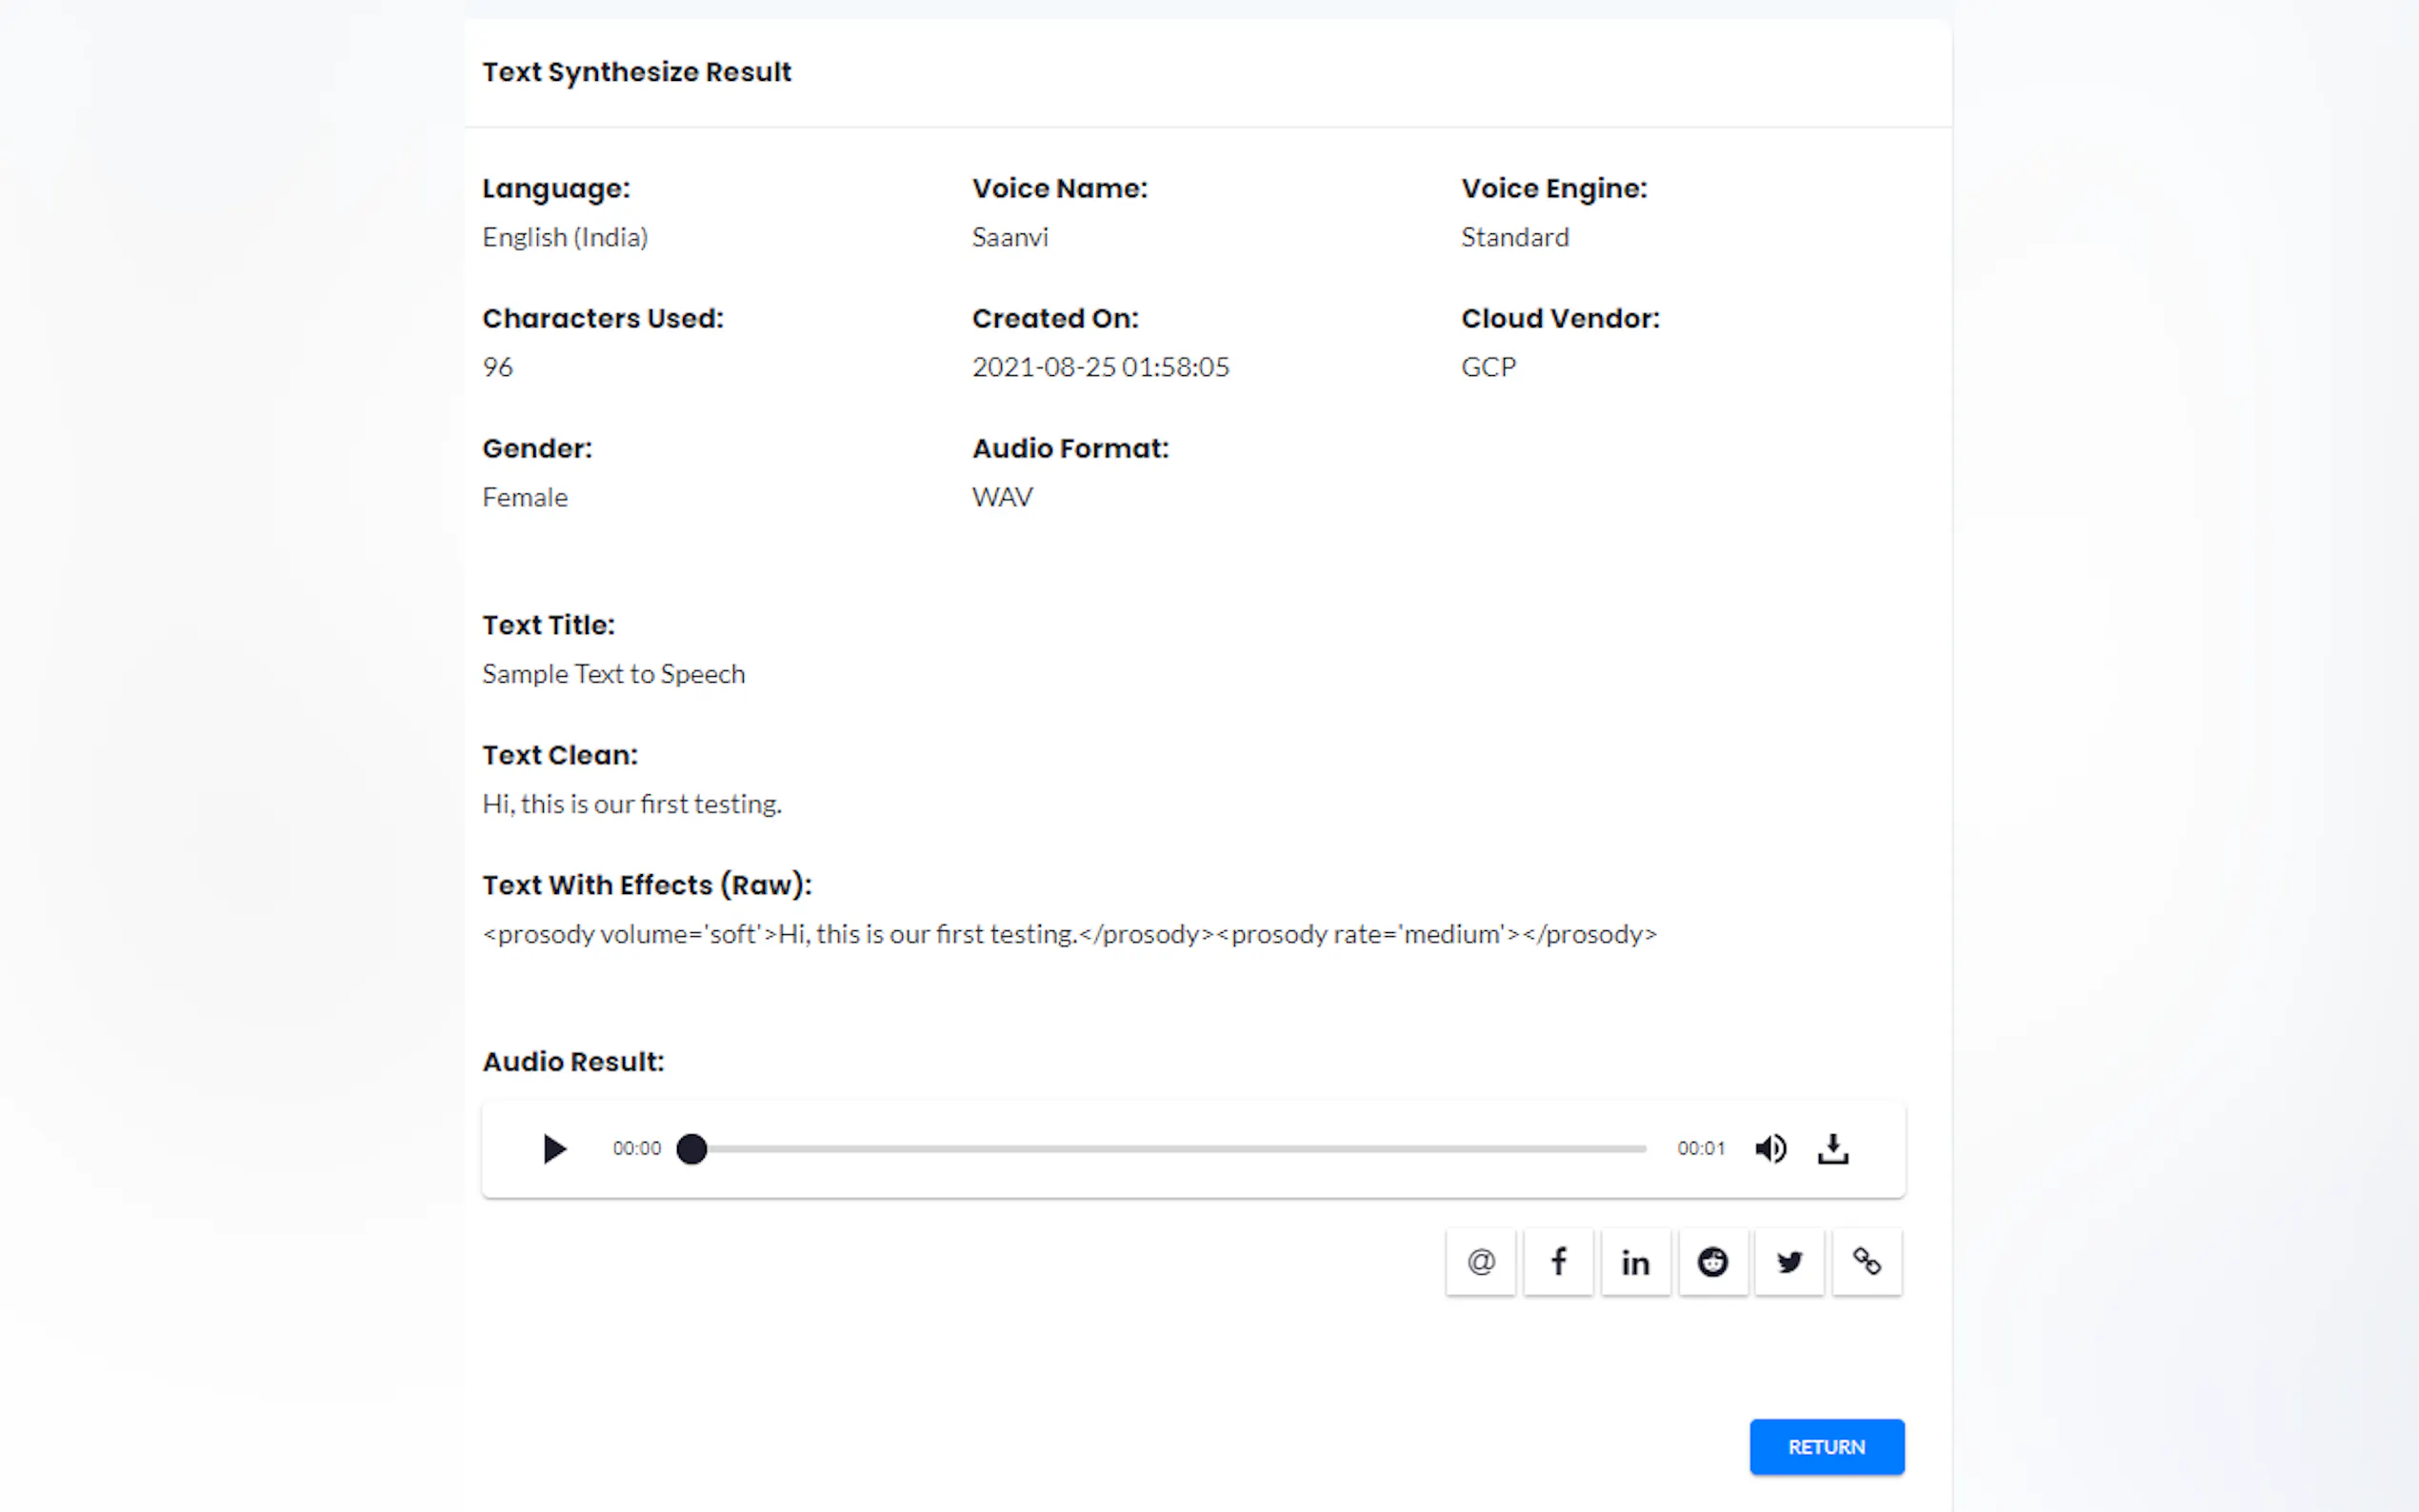Click the 00:00 elapsed time label
The image size is (2419, 1512).
click(637, 1148)
